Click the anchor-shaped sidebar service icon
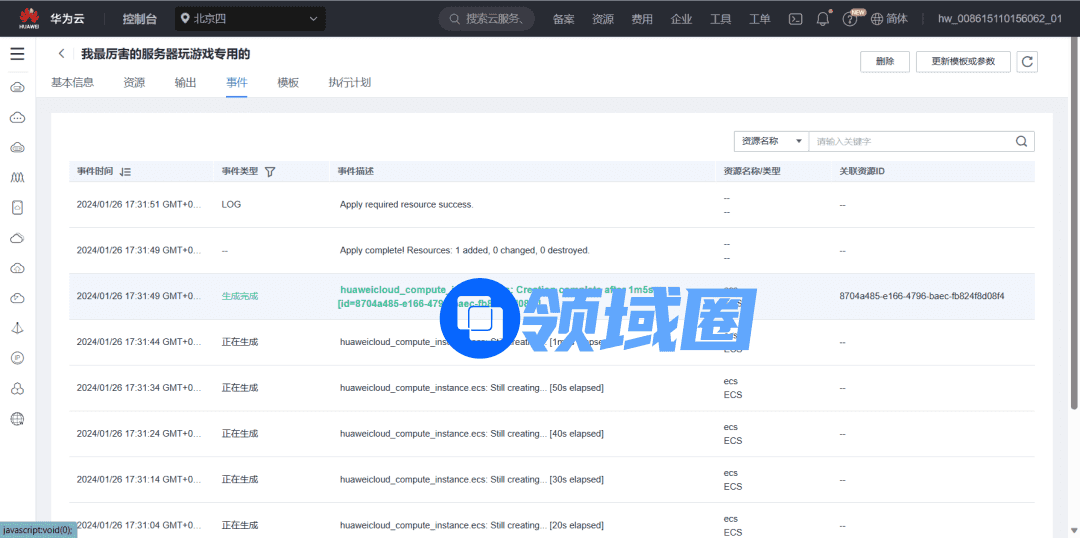 pyautogui.click(x=17, y=328)
